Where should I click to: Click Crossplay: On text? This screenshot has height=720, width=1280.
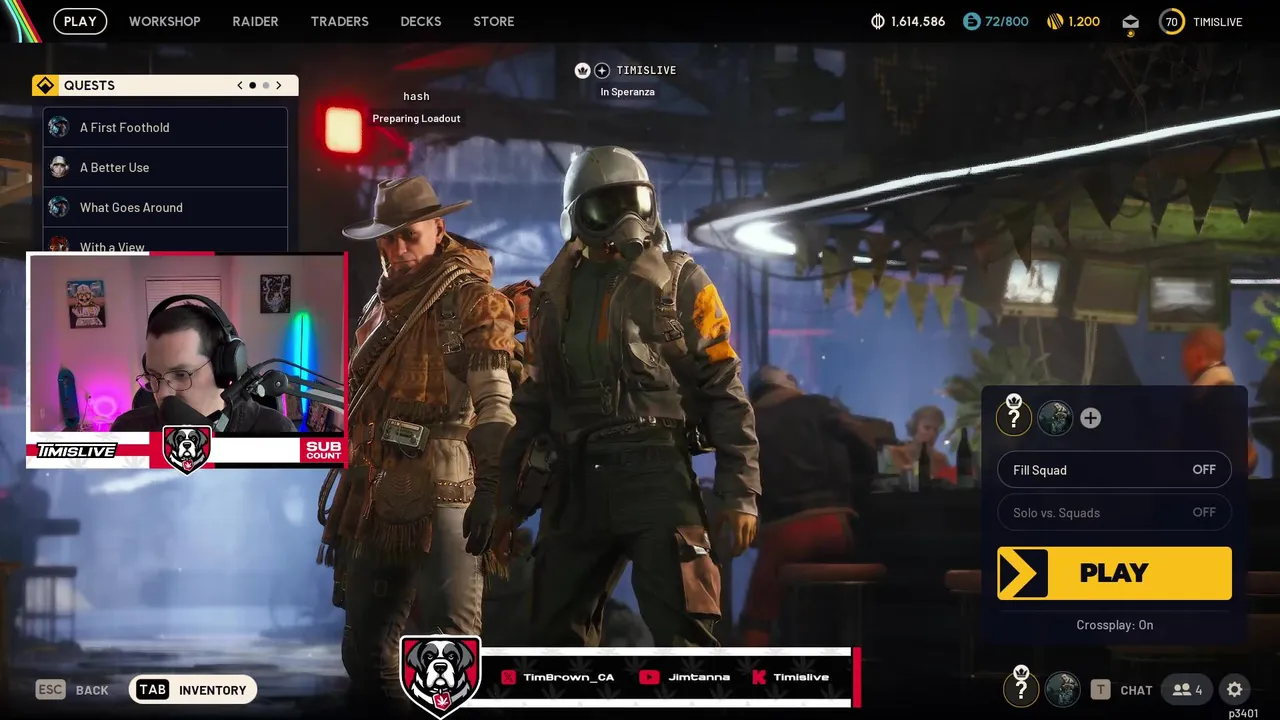[x=1114, y=625]
